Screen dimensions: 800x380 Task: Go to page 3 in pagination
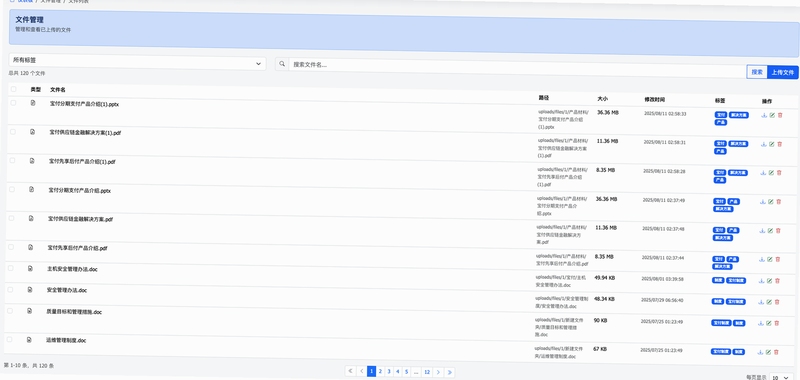coord(389,371)
